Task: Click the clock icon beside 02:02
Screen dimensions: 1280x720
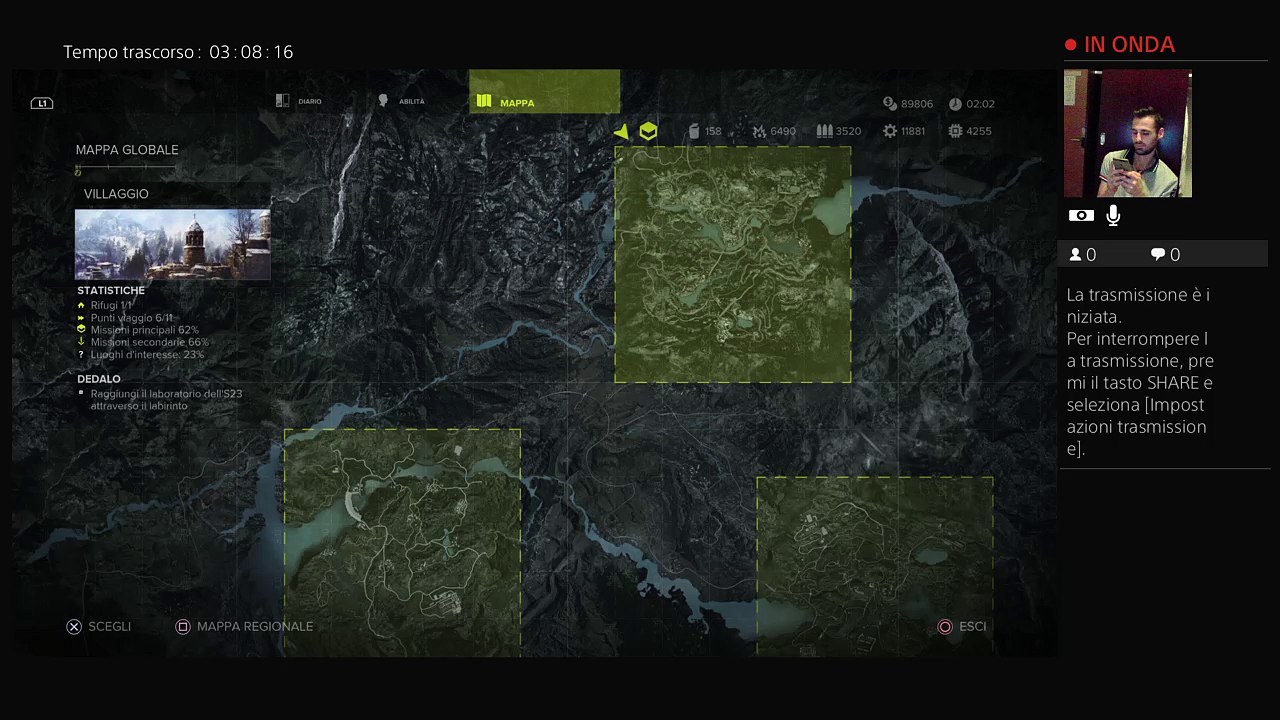Action: (x=955, y=103)
